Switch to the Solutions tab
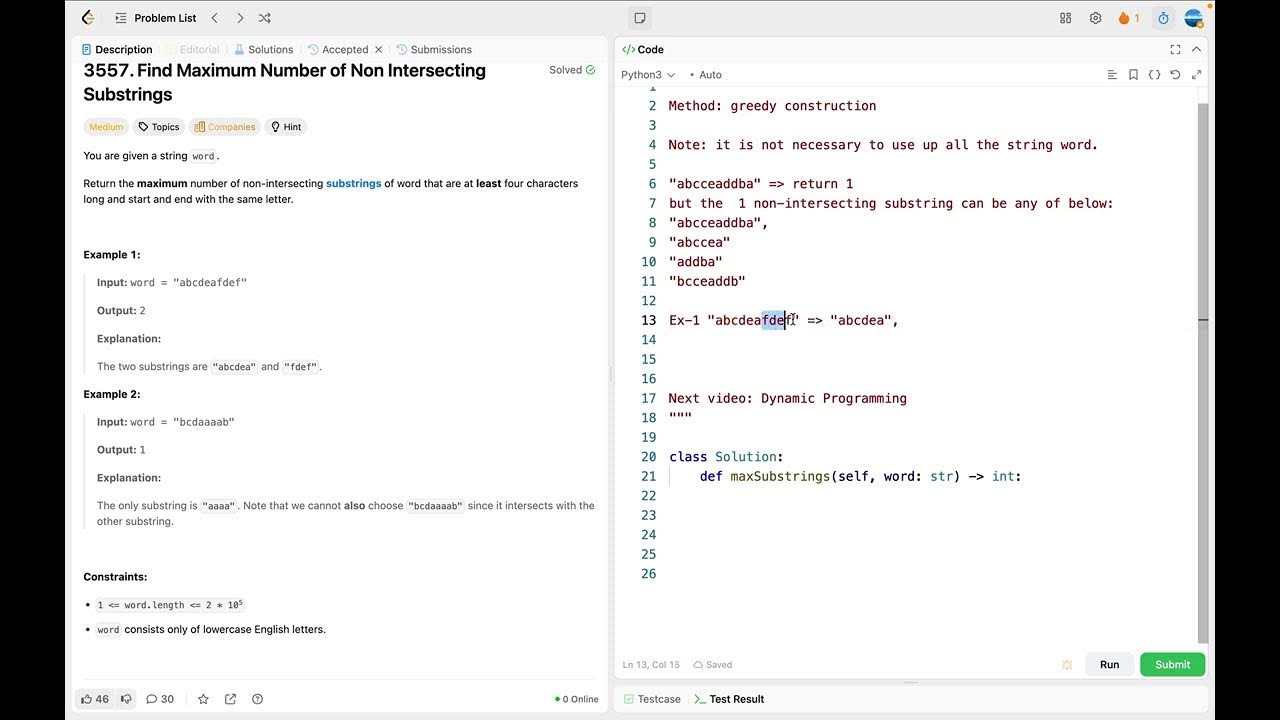This screenshot has width=1280, height=720. [264, 49]
